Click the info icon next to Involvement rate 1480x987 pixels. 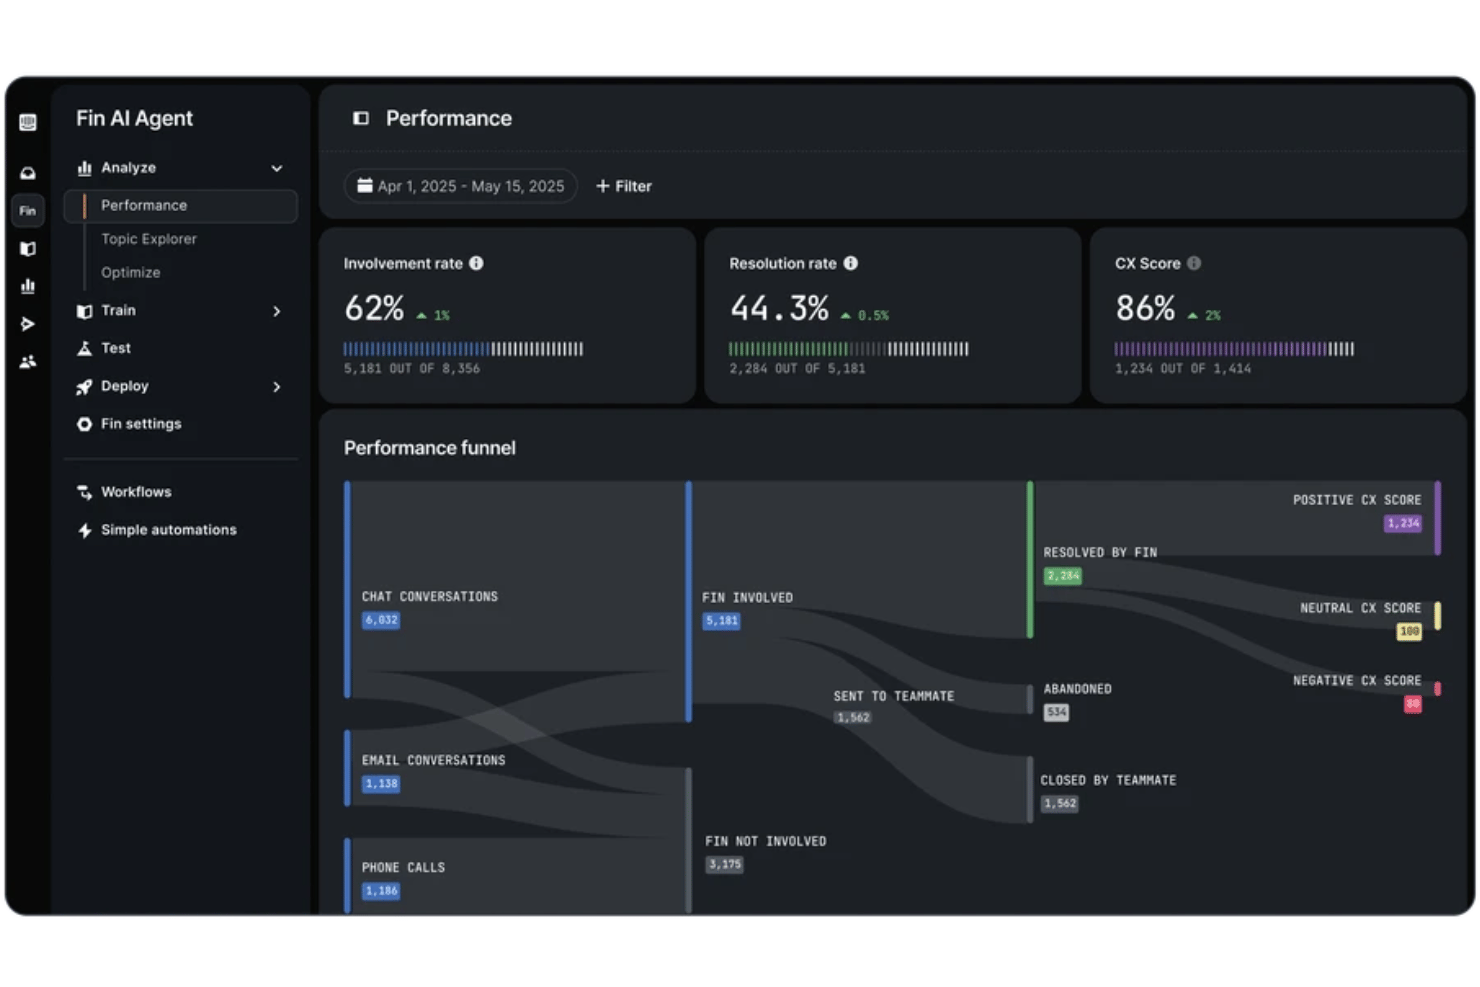click(477, 263)
